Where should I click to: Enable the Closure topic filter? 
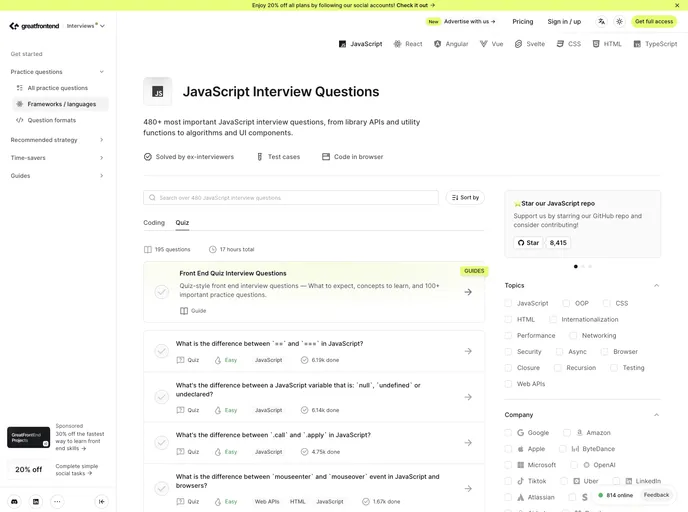coord(509,368)
